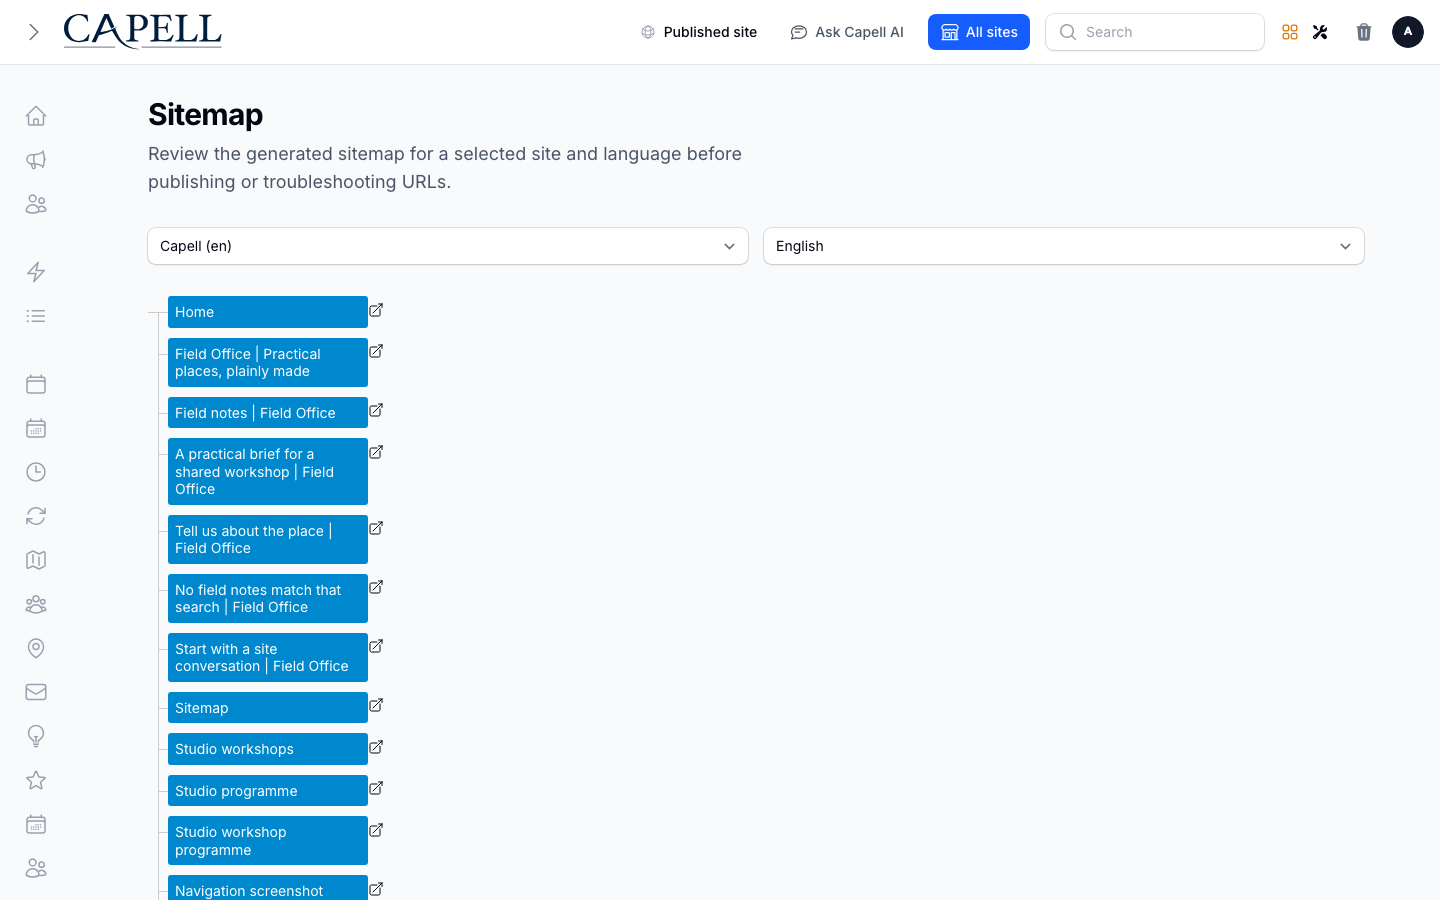Open external link for Home page
The image size is (1440, 900).
pos(376,310)
